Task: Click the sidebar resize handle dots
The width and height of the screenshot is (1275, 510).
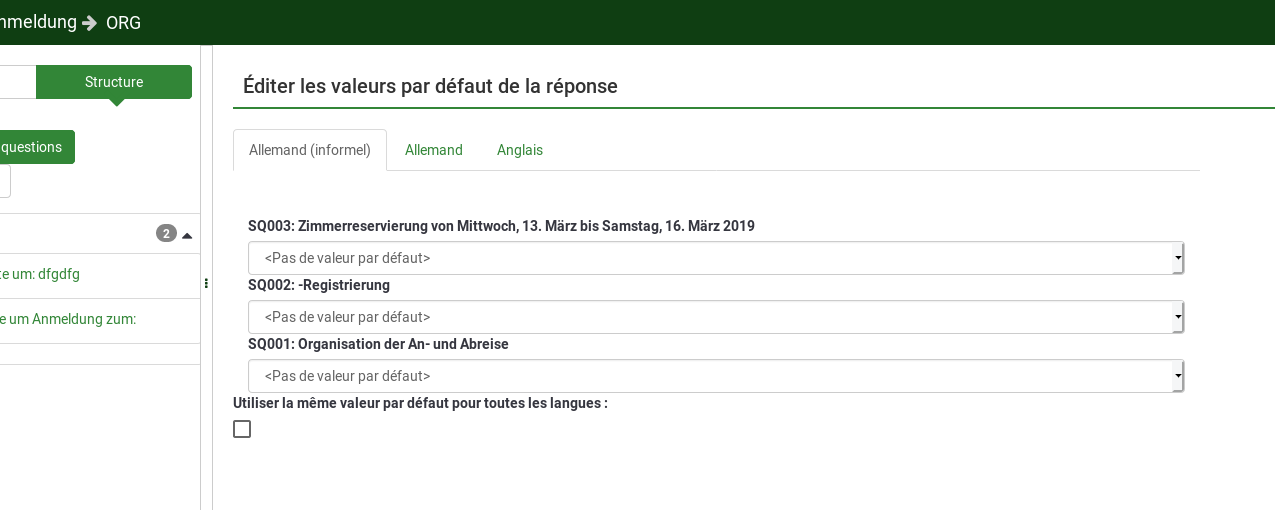Action: click(x=206, y=283)
